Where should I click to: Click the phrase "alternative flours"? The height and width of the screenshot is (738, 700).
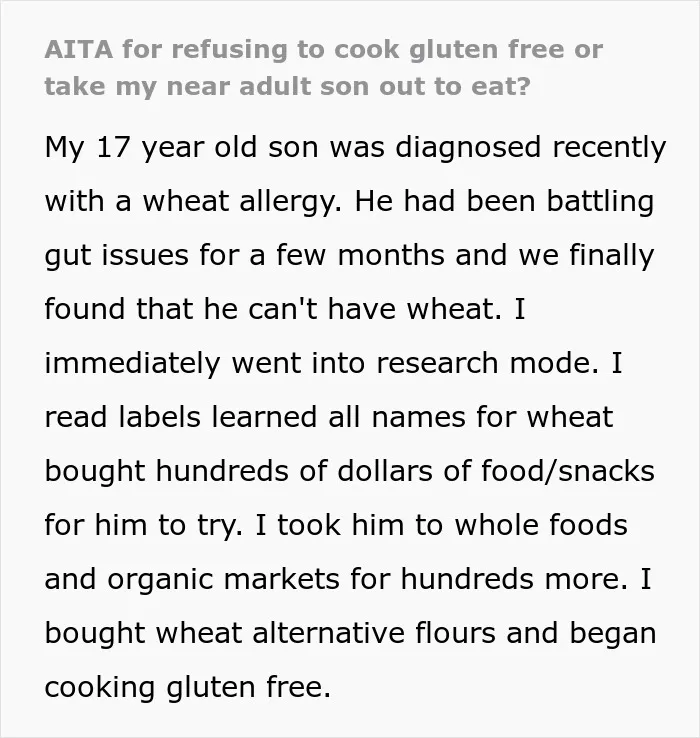click(x=374, y=633)
